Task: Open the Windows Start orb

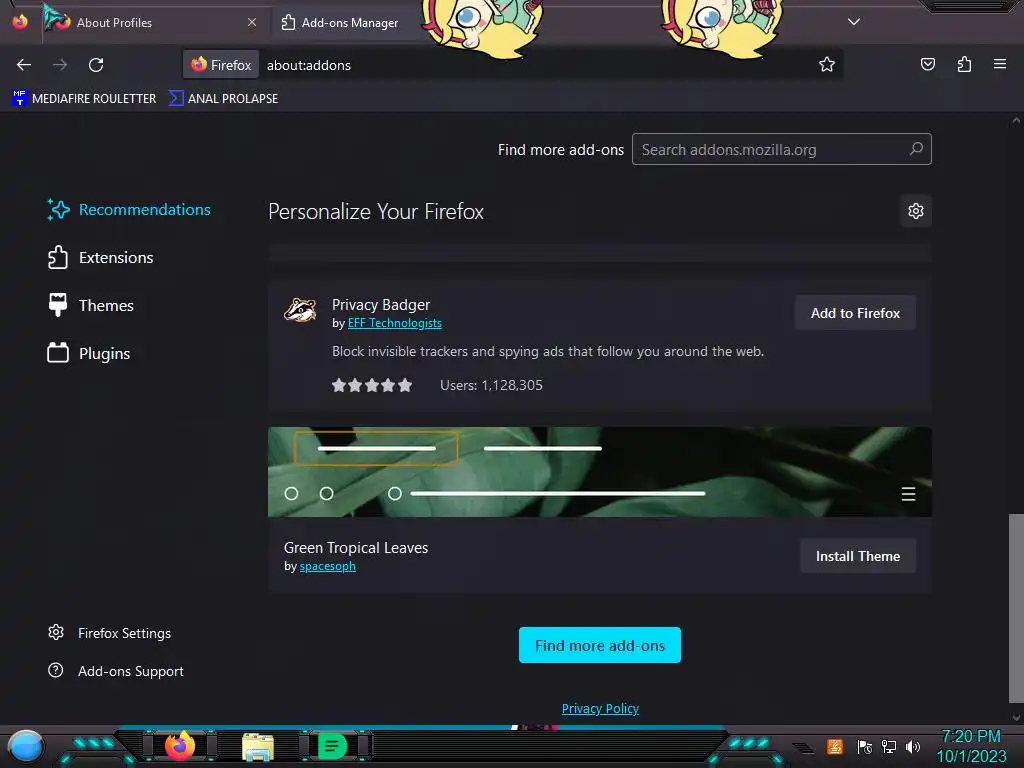Action: tap(26, 746)
